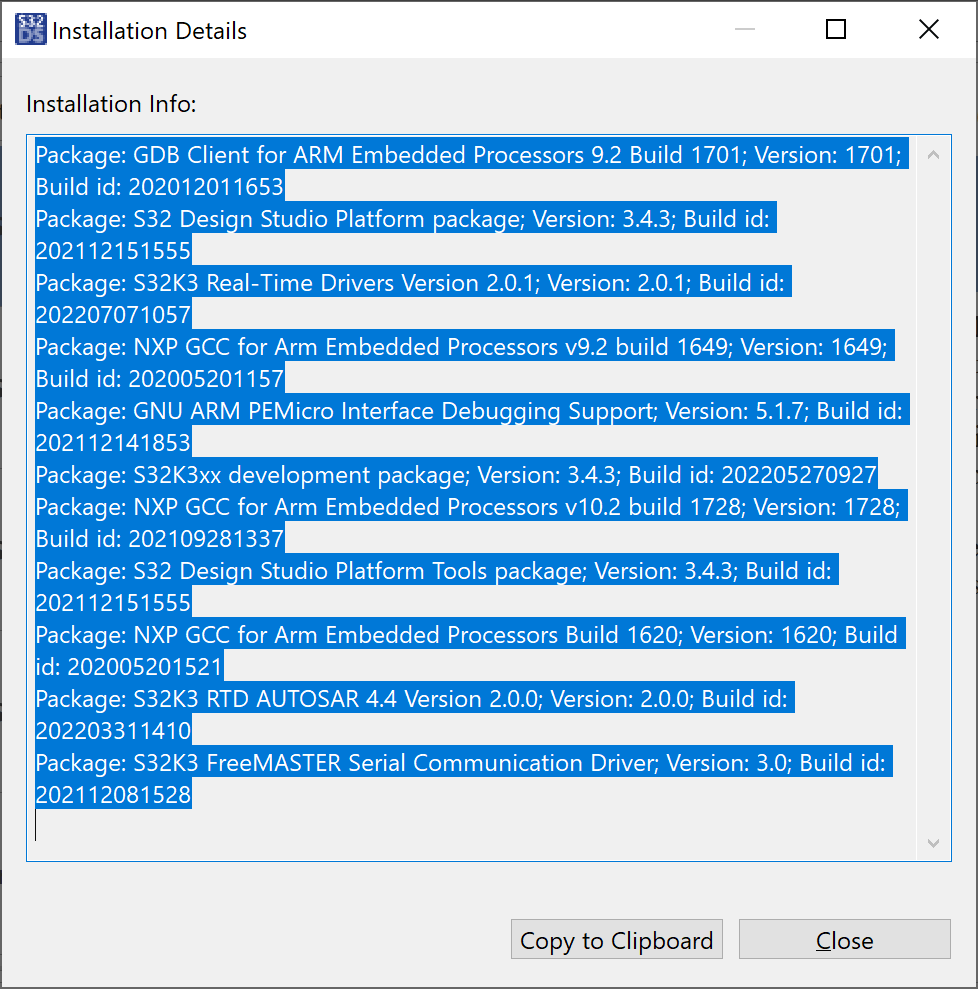Click Build id 202109281337 text
Viewport: 978px width, 989px height.
point(160,539)
